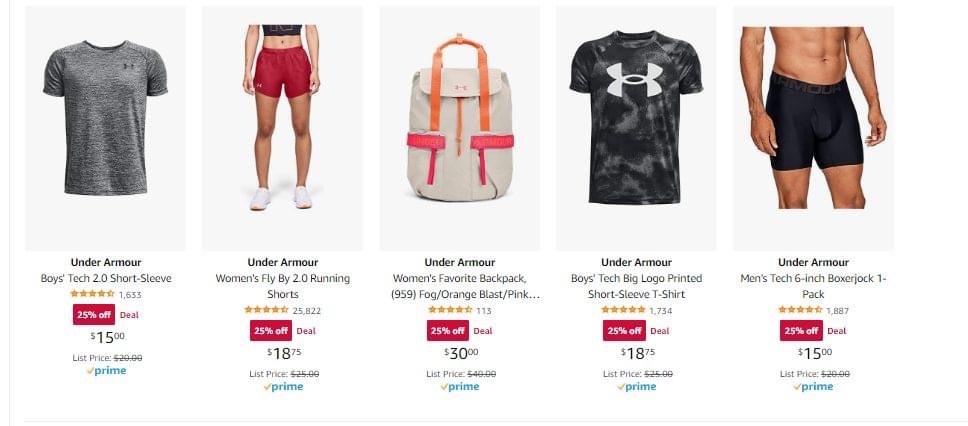968x426 pixels.
Task: Click the $30.00 price of the backpack
Action: point(461,353)
